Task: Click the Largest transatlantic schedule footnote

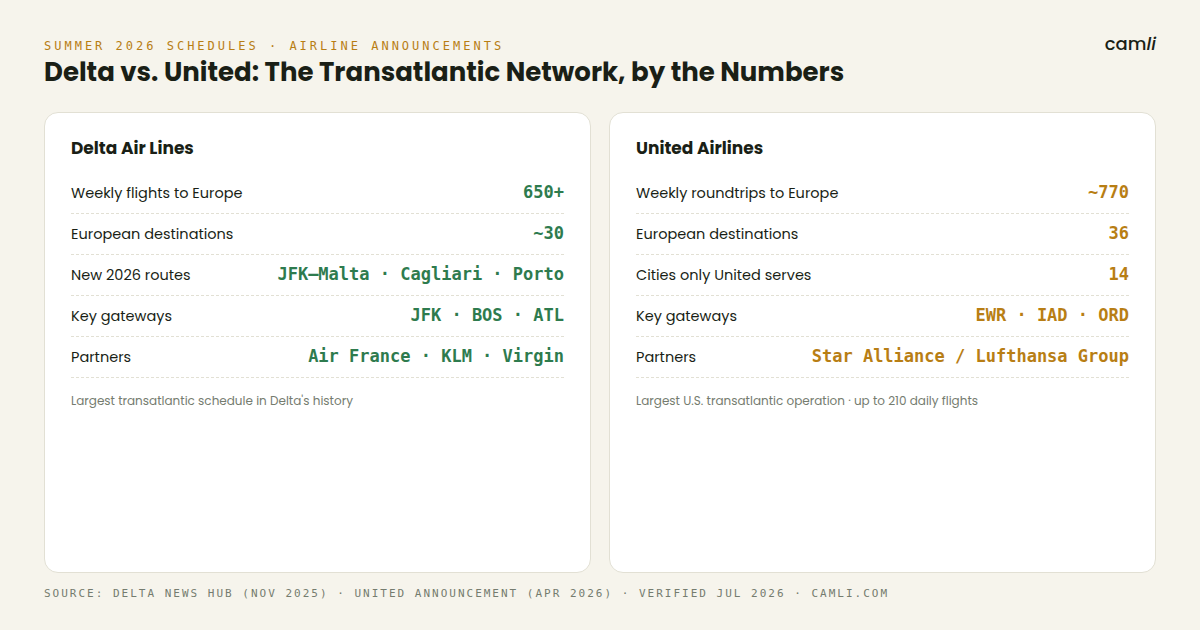Action: [x=212, y=401]
